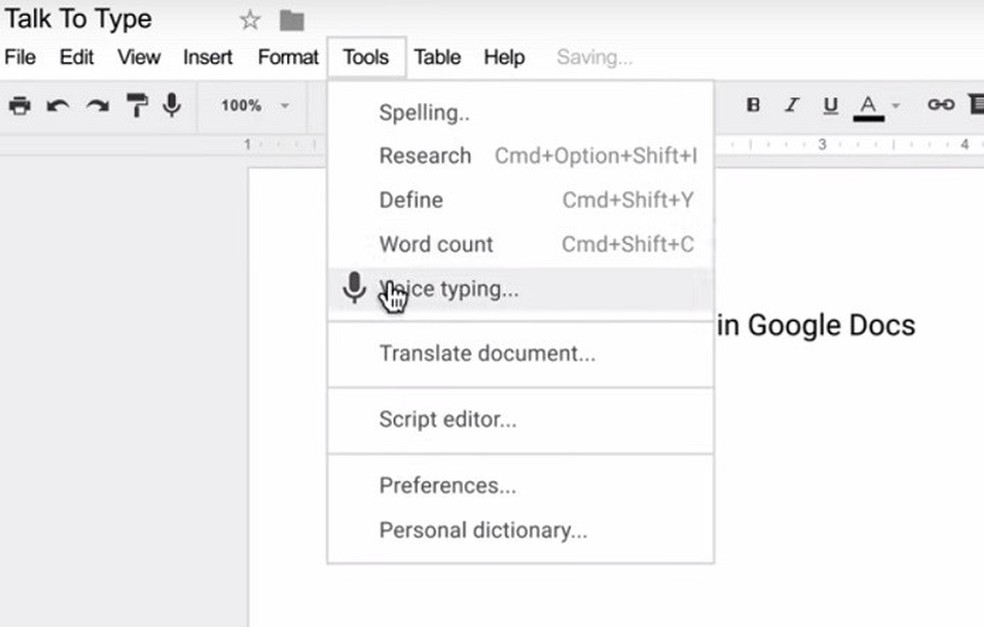Open the 100% zoom dropdown
This screenshot has width=984, height=627.
point(254,105)
